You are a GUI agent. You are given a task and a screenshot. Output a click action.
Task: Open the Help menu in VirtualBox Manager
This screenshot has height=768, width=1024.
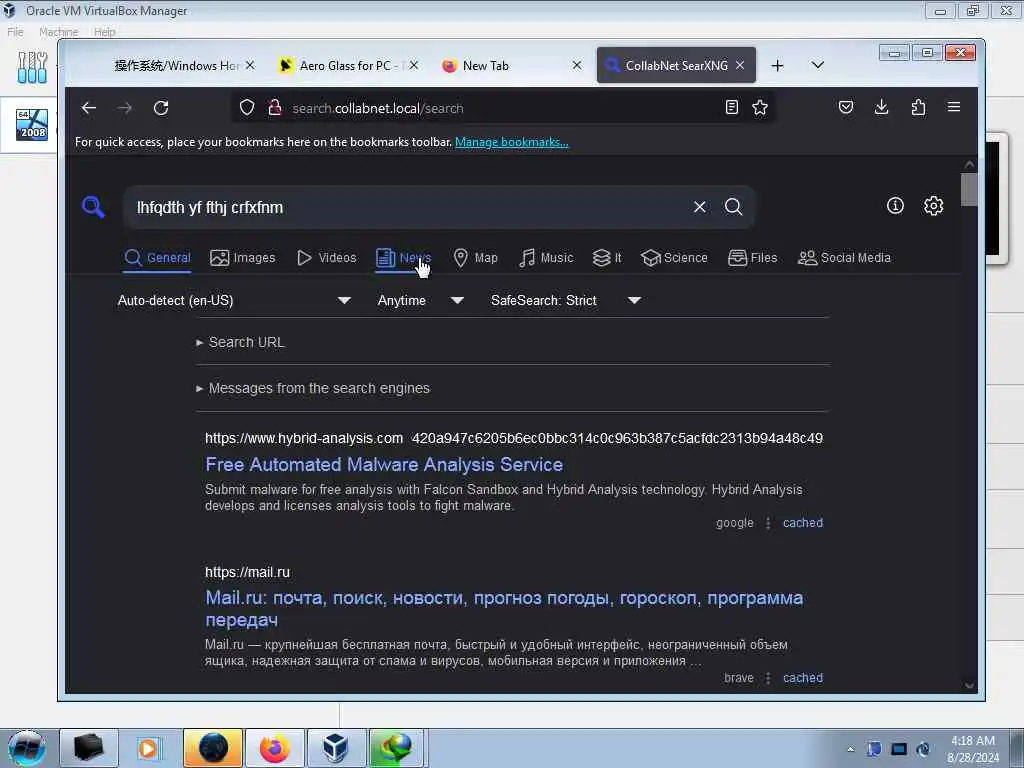tap(104, 31)
